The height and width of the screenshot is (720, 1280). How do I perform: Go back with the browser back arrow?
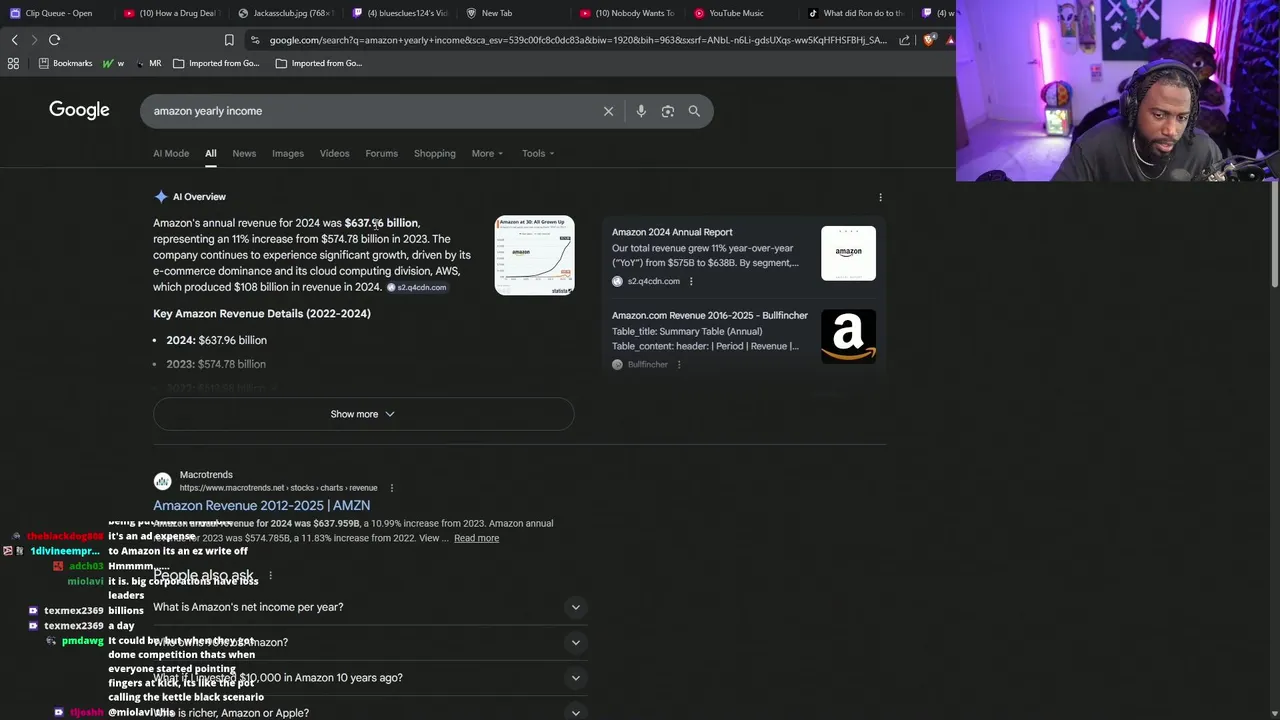coord(14,40)
